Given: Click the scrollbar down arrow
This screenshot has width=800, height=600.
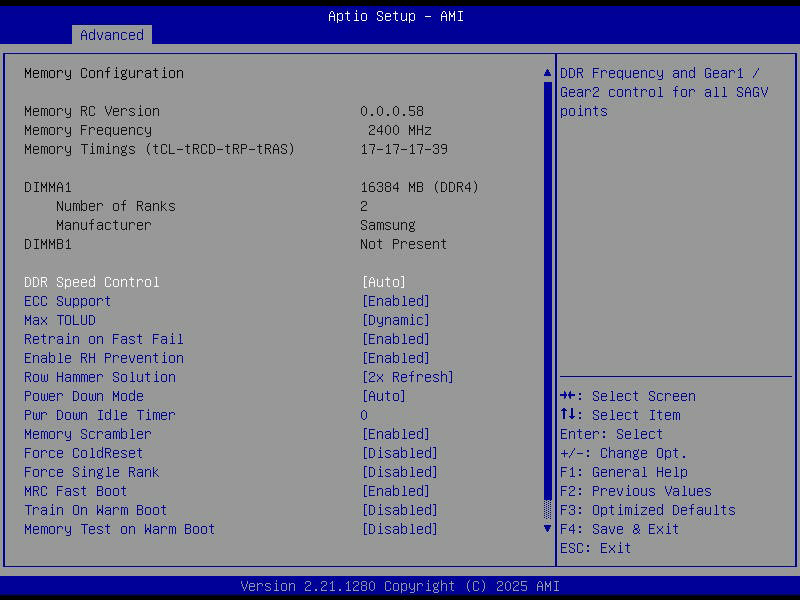Looking at the screenshot, I should pos(547,528).
